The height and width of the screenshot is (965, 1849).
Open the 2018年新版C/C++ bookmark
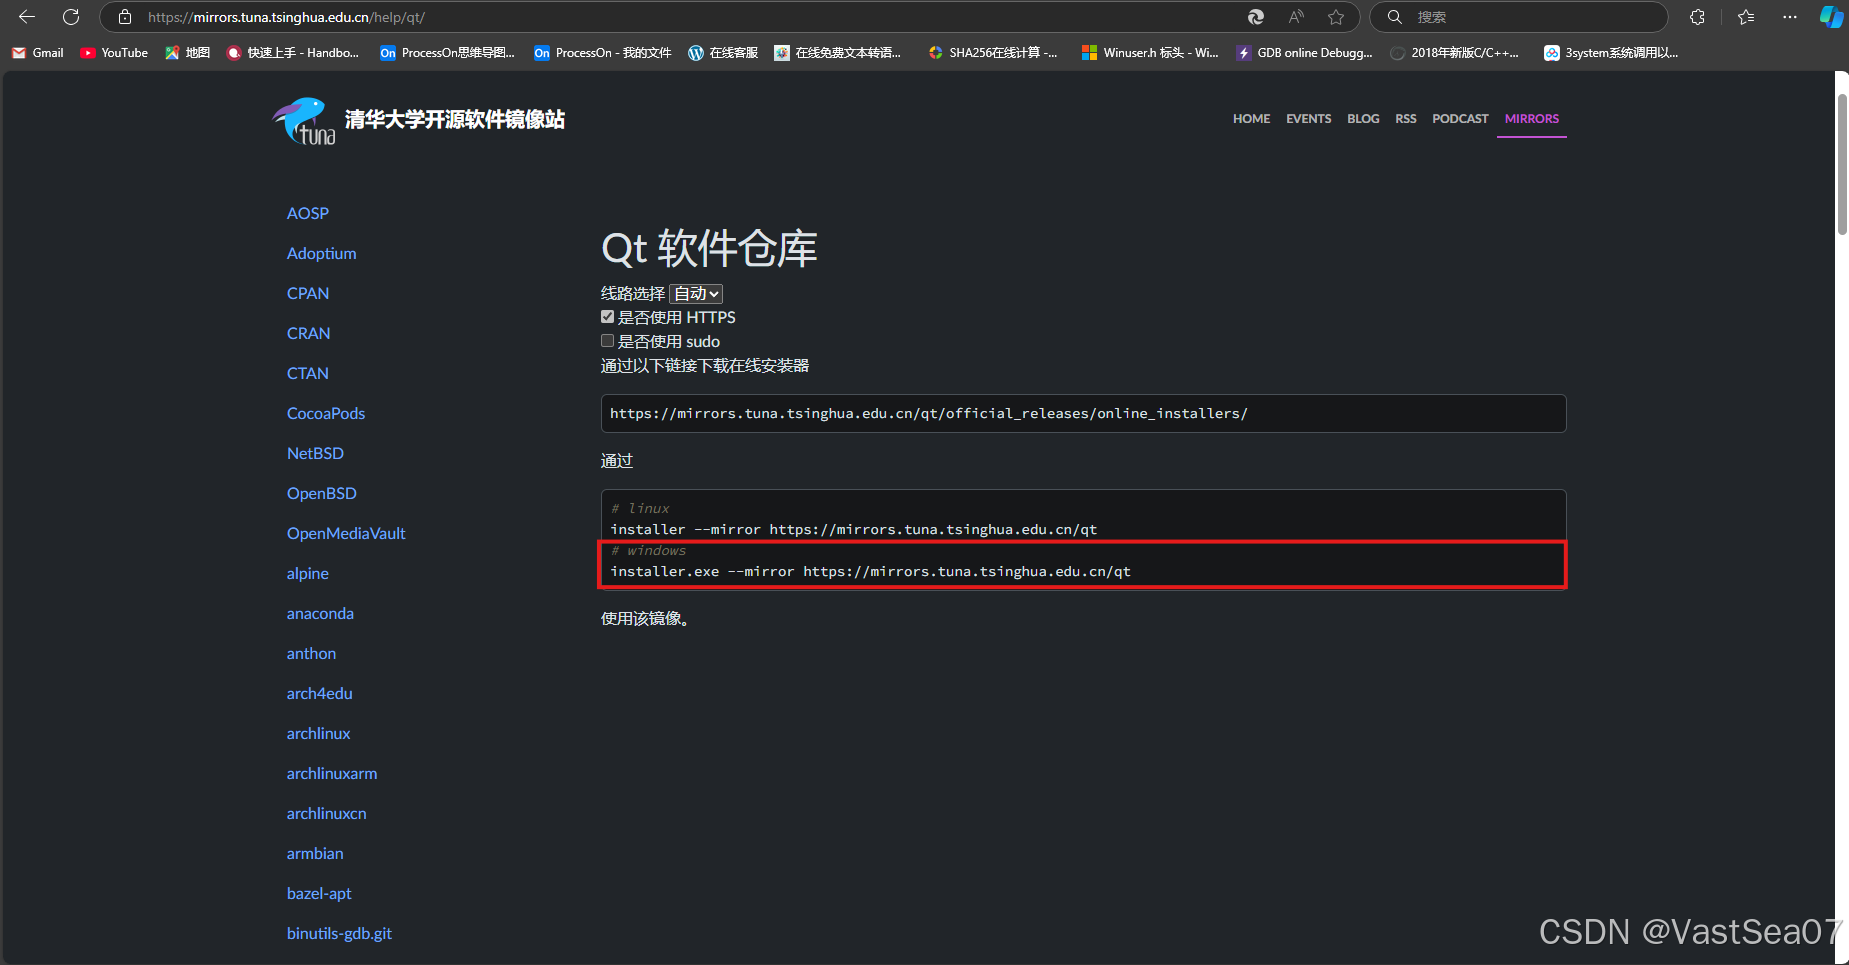tap(1455, 53)
